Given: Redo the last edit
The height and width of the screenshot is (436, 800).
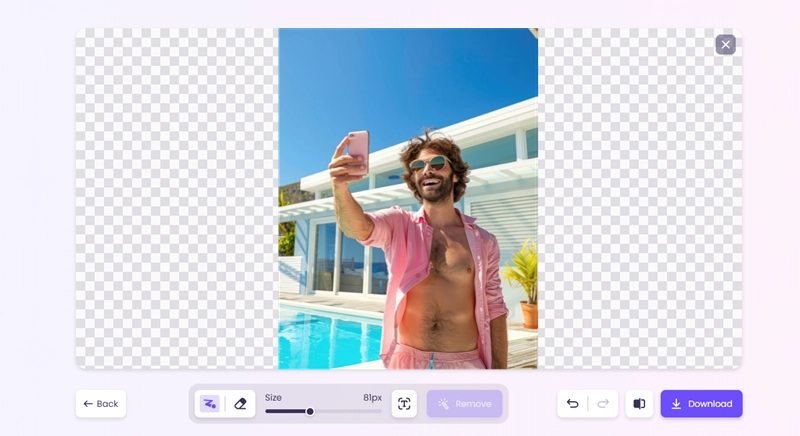Looking at the screenshot, I should coord(603,404).
